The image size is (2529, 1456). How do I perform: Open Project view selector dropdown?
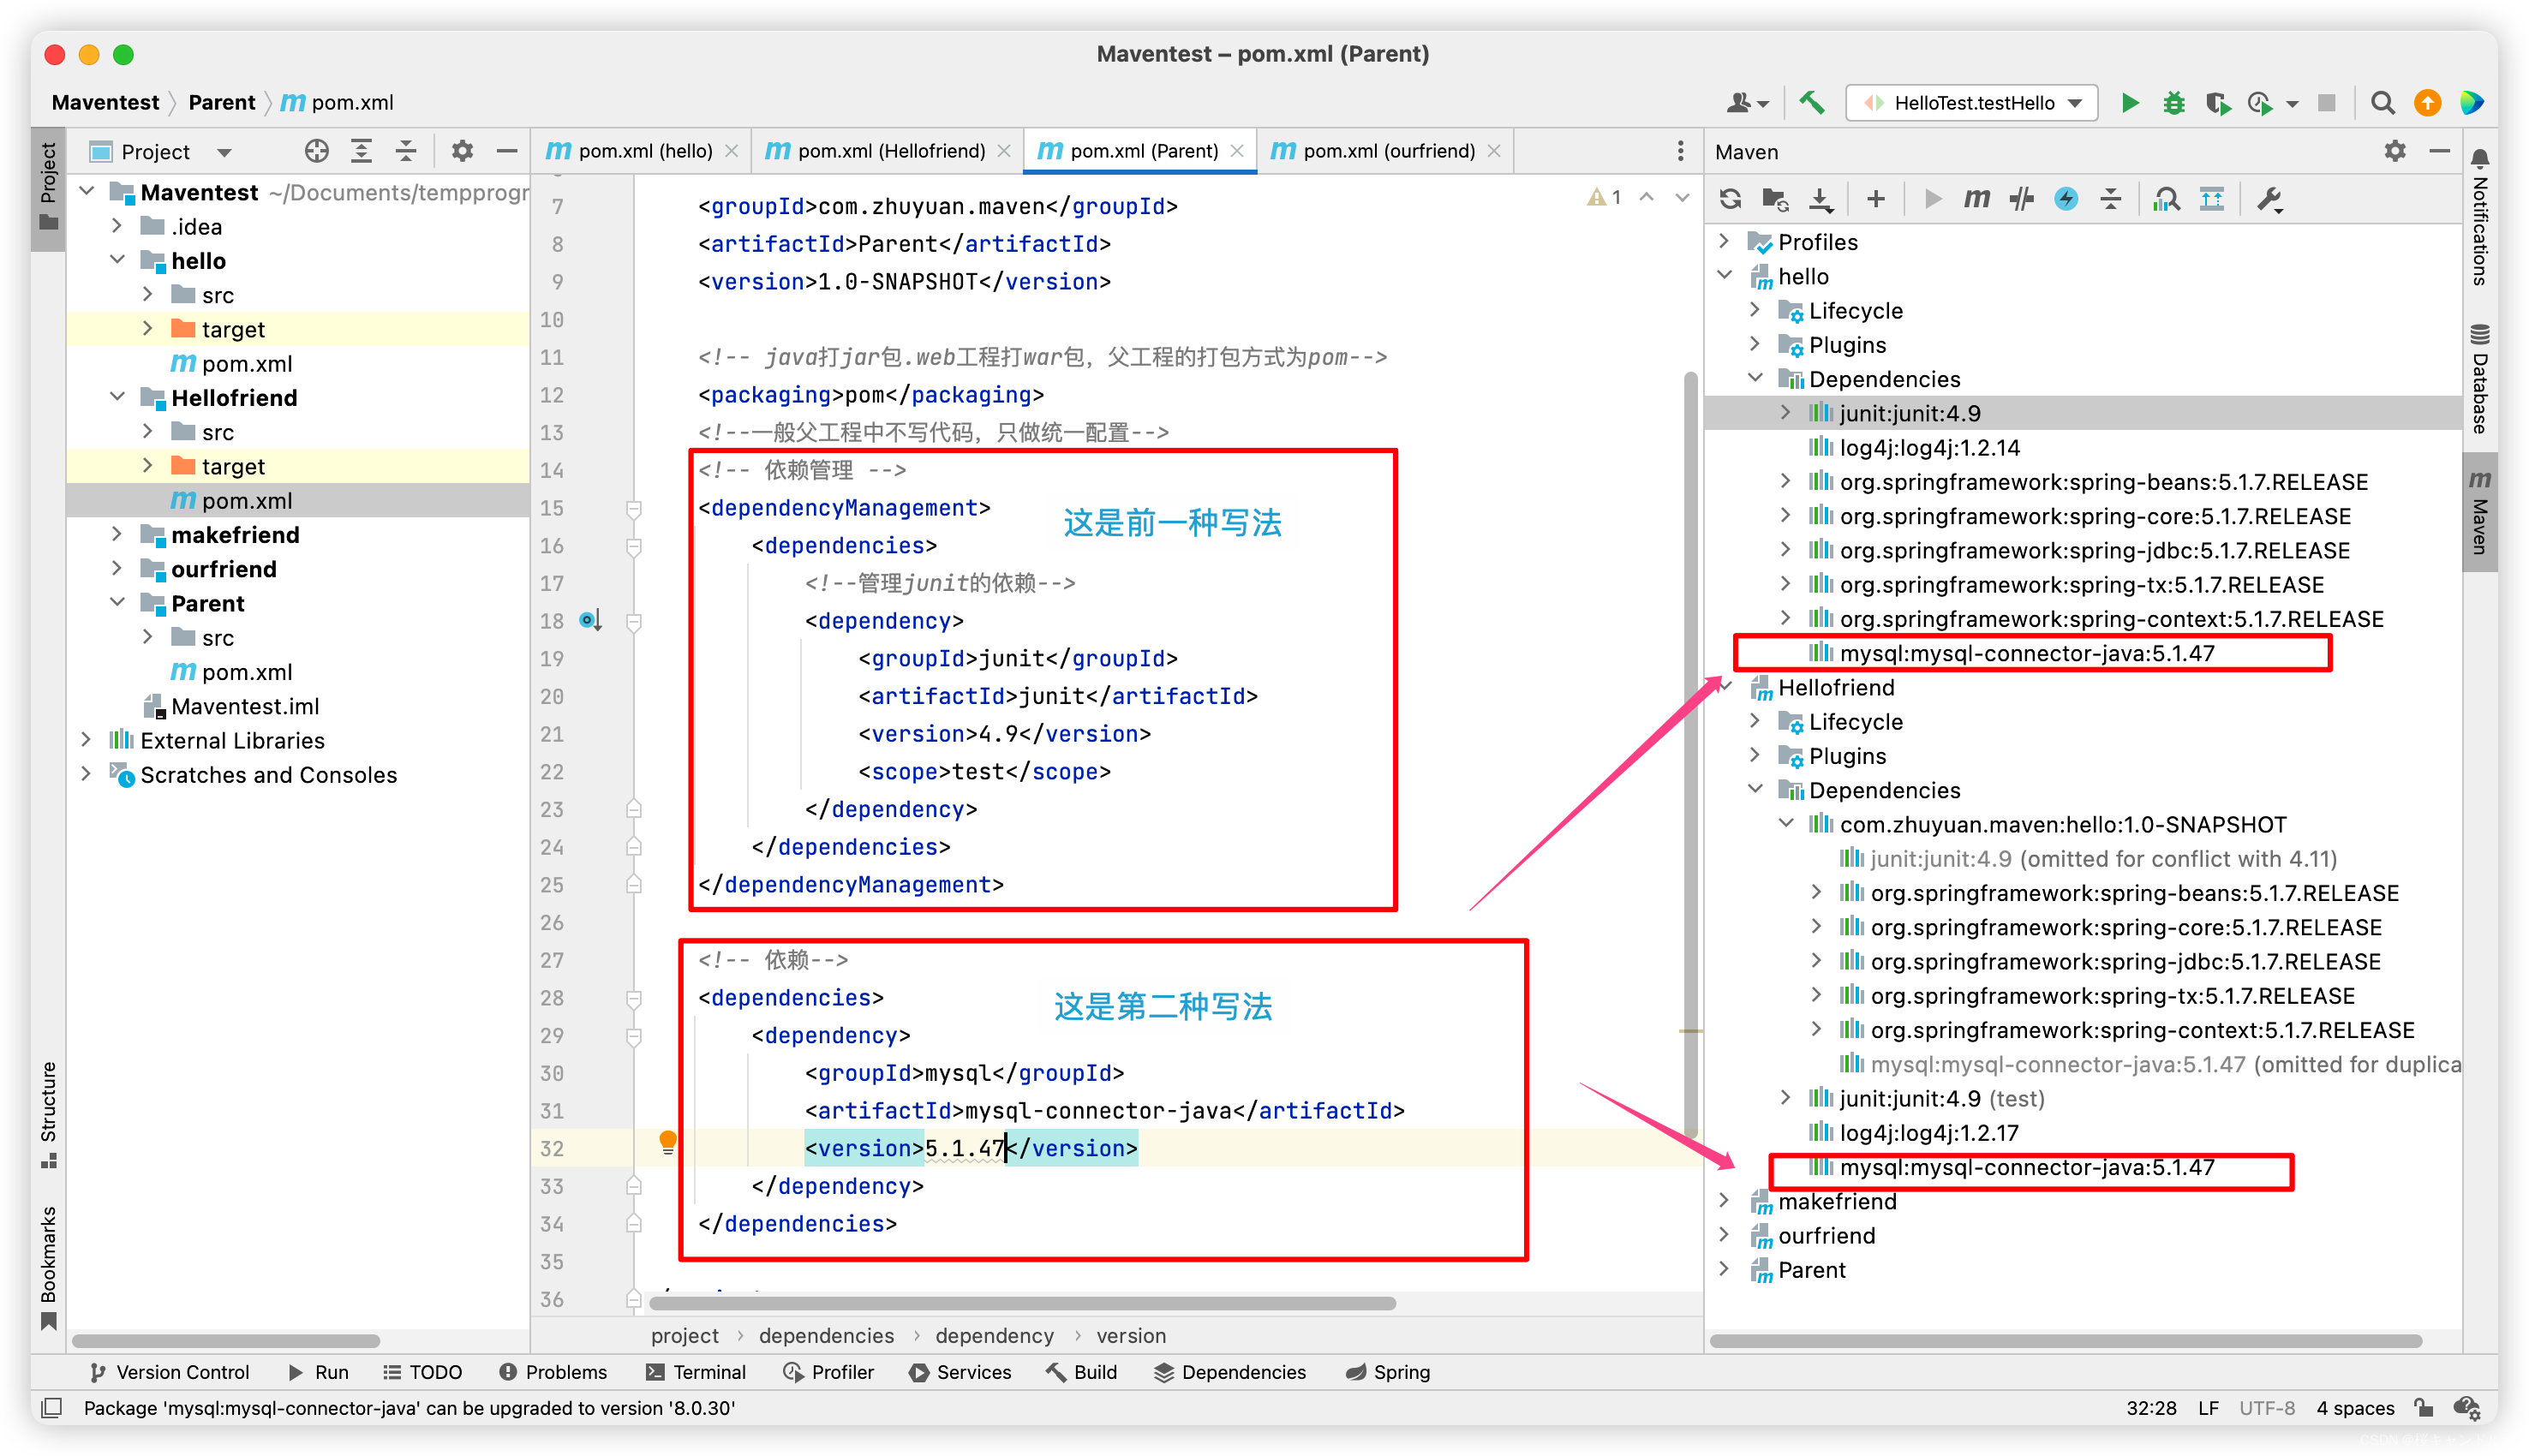click(x=224, y=152)
